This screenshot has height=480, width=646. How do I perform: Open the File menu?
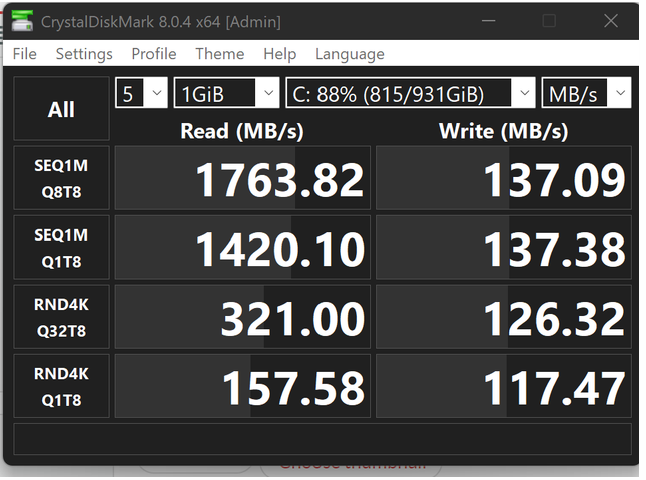24,54
